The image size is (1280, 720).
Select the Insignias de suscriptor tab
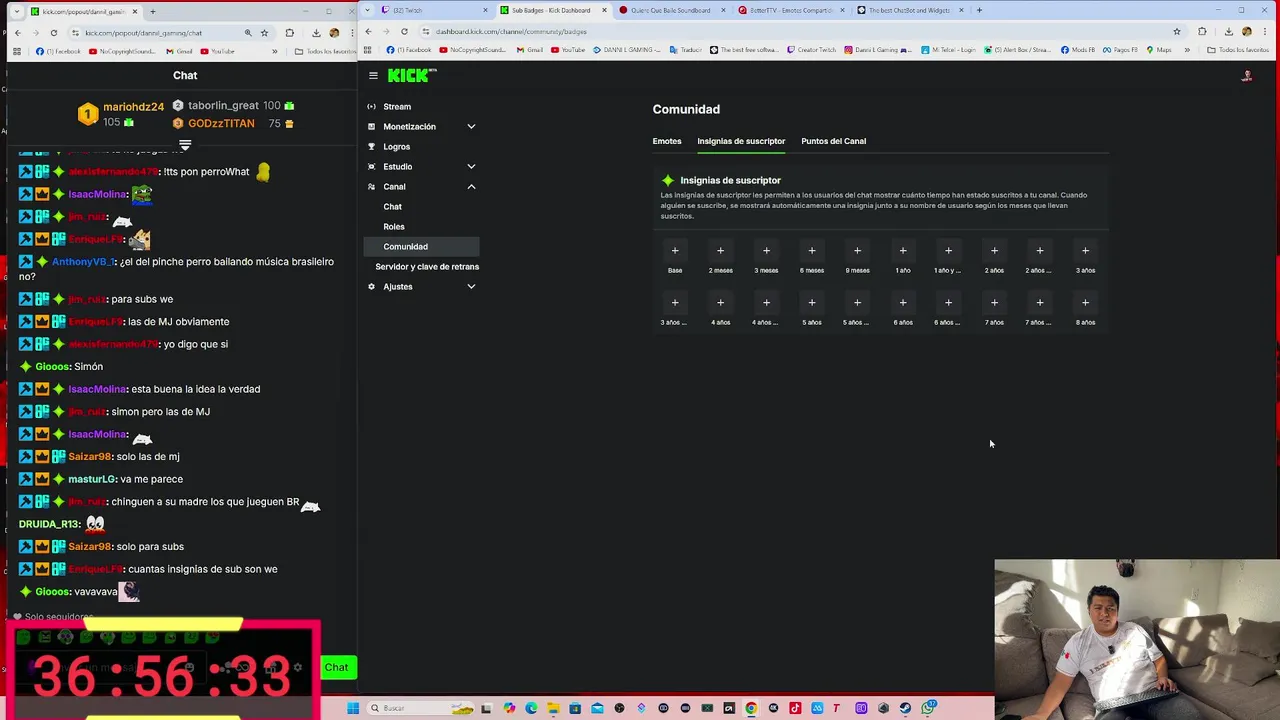[741, 141]
